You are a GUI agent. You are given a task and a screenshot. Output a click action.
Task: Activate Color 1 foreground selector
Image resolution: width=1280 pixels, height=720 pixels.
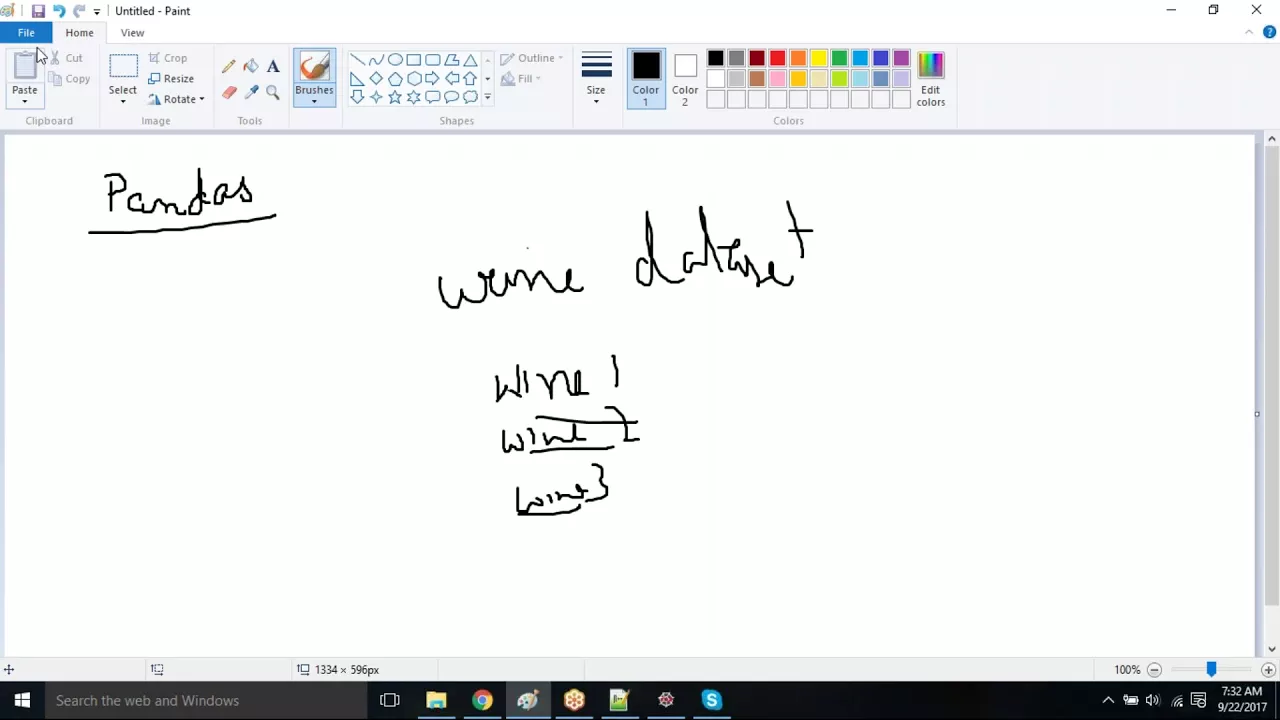tap(646, 79)
